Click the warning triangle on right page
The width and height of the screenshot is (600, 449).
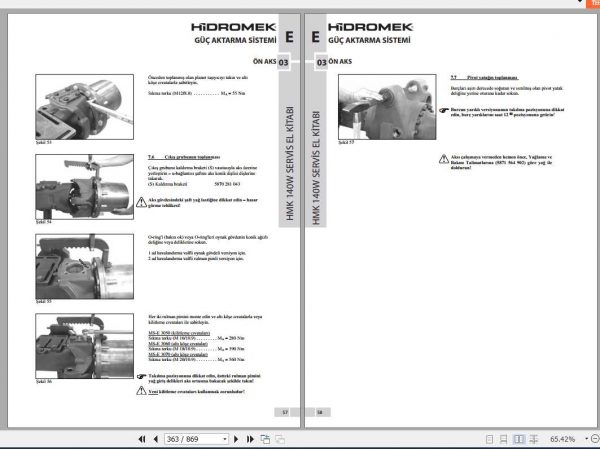444,159
